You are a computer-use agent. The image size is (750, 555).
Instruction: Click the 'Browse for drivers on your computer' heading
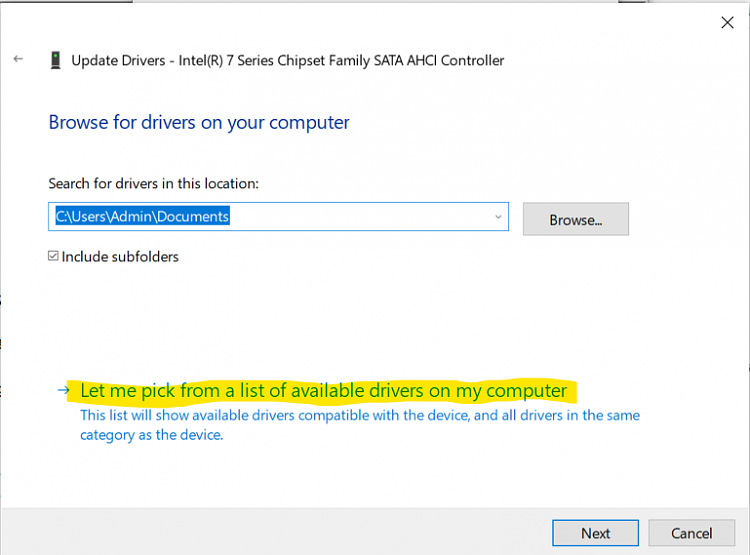pos(199,123)
